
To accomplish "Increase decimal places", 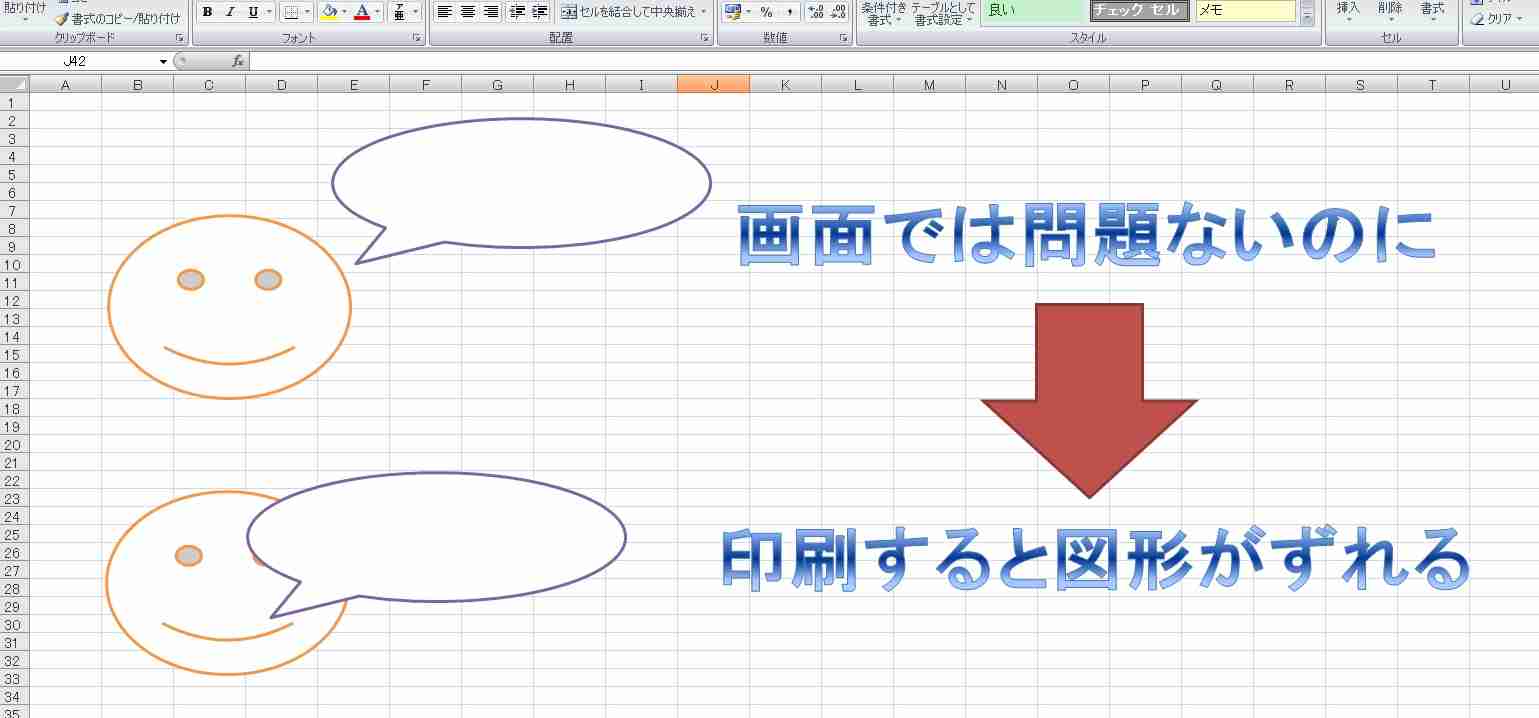I will [815, 12].
